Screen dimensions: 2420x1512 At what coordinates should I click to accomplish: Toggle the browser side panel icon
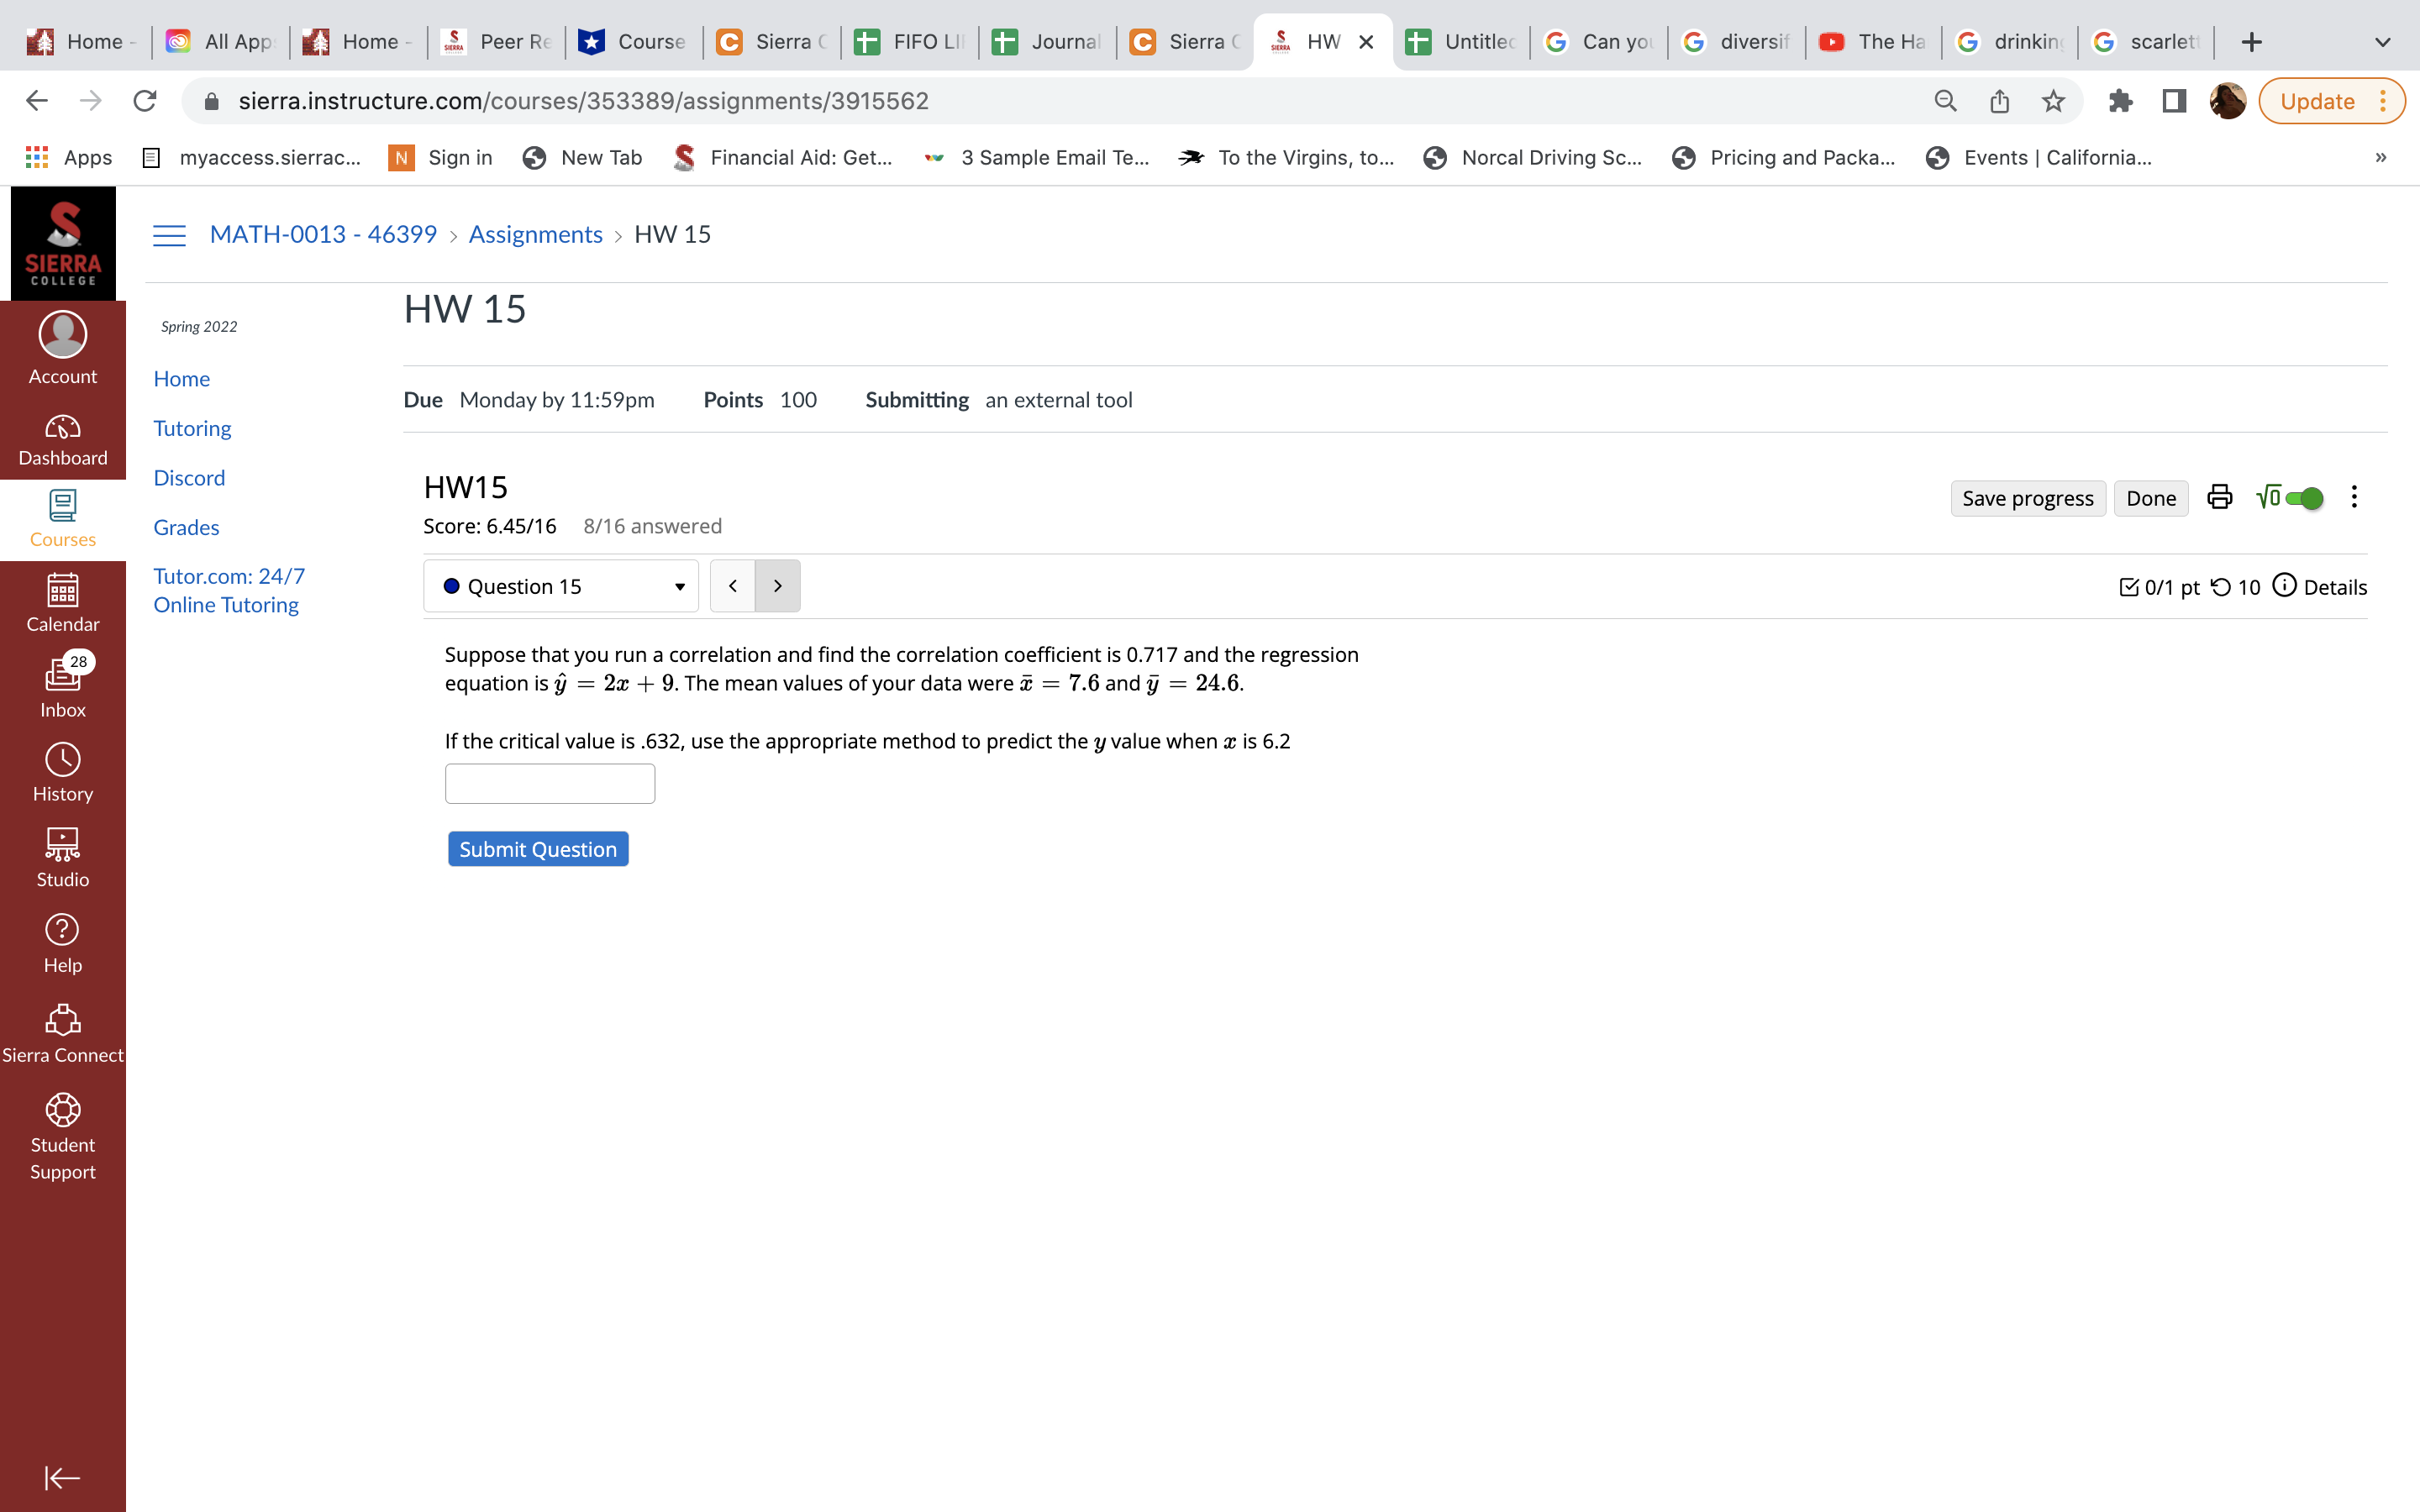click(x=2174, y=101)
